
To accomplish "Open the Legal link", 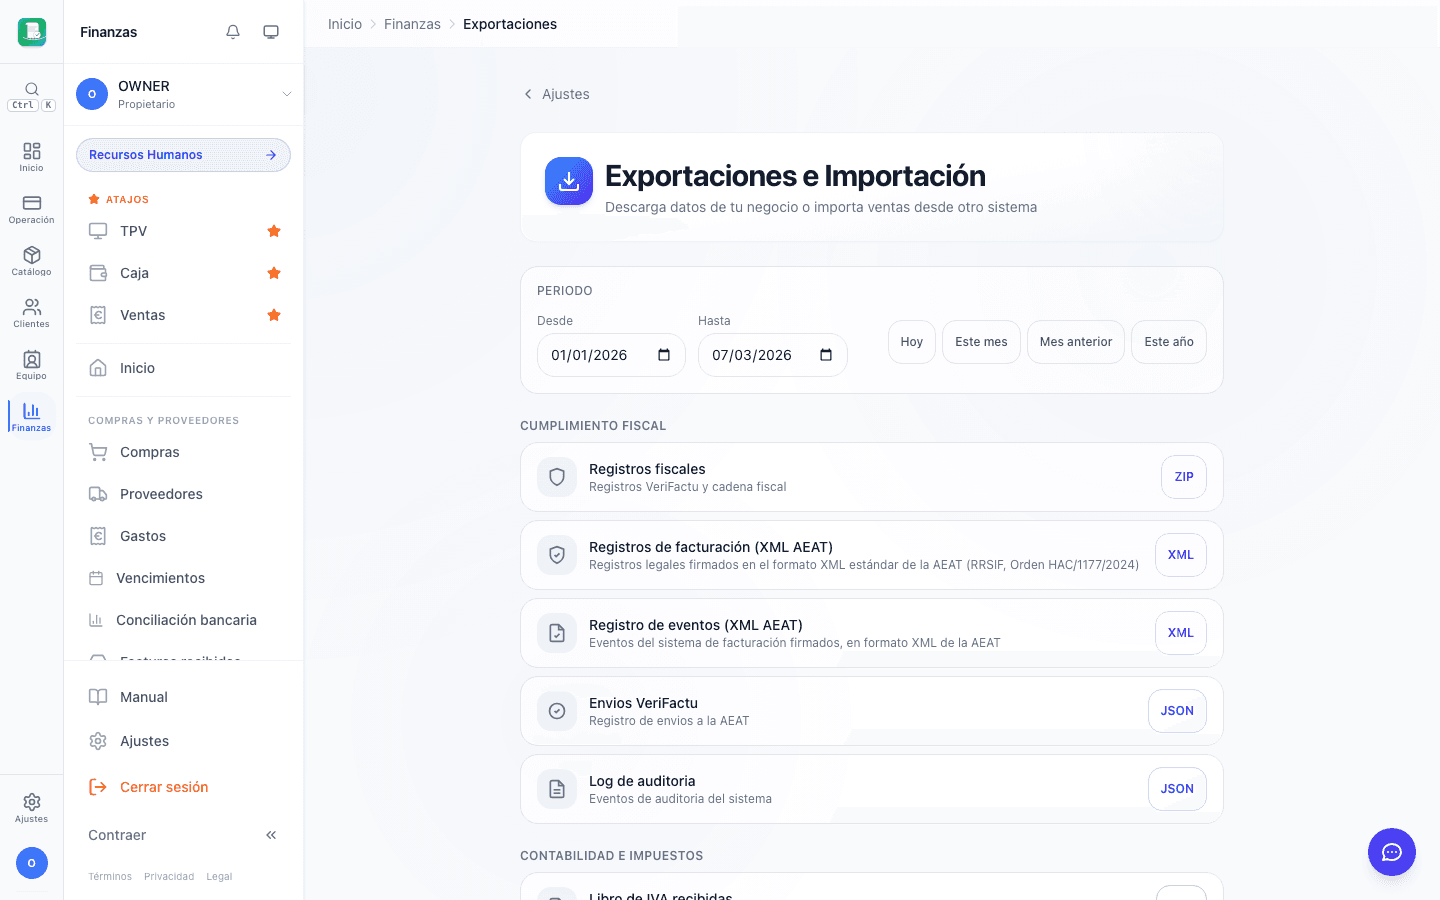I will pos(219,877).
